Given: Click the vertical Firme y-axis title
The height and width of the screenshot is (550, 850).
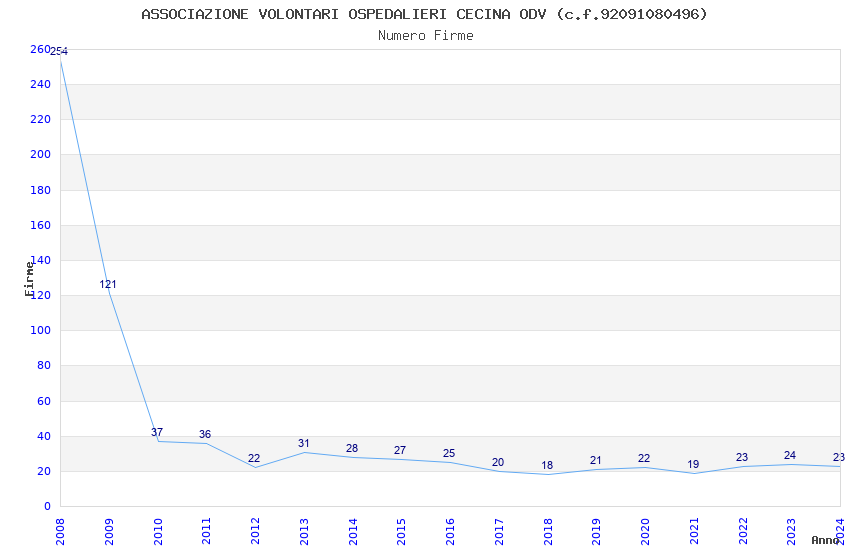Looking at the screenshot, I should point(30,277).
